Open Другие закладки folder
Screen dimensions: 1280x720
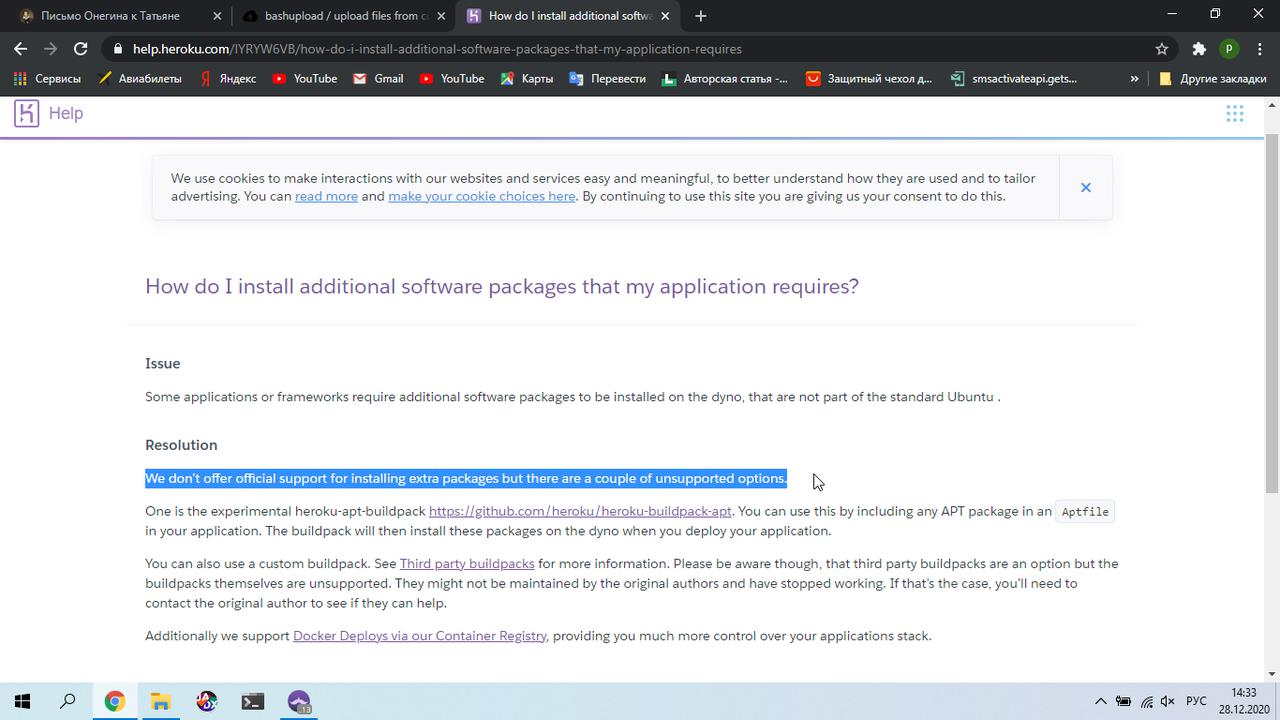pyautogui.click(x=1212, y=78)
